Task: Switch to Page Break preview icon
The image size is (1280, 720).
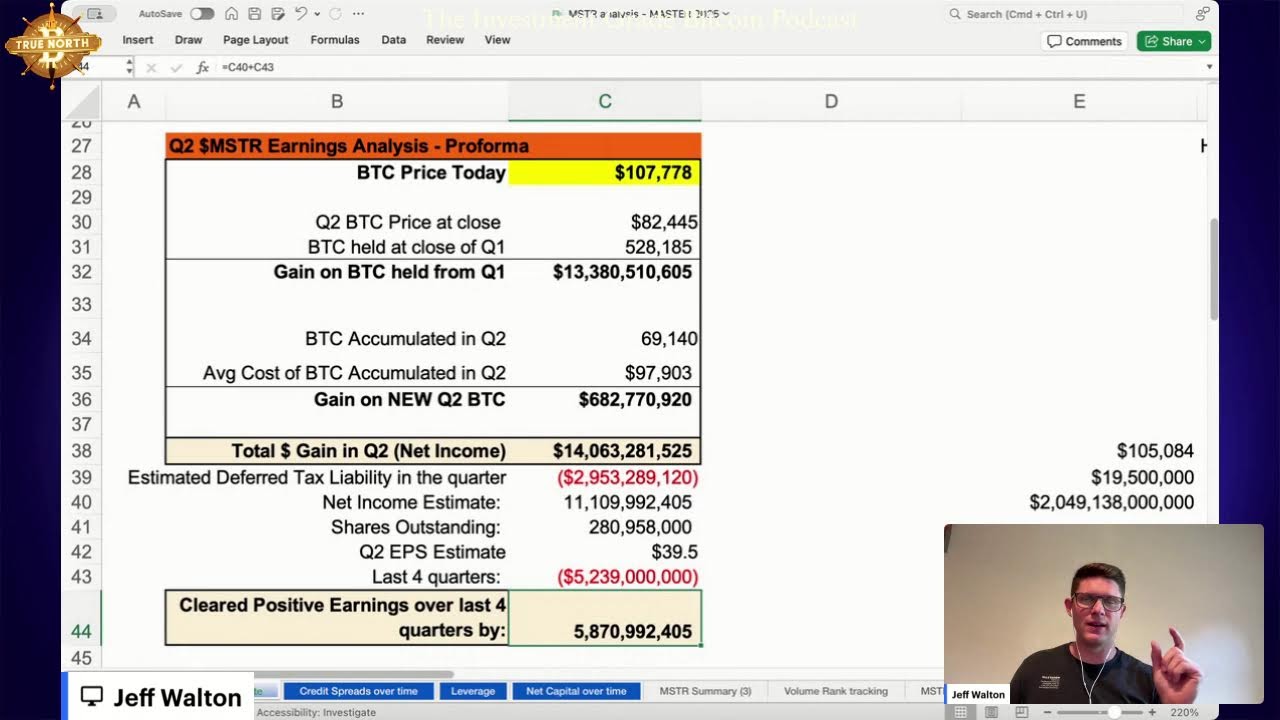Action: click(1021, 712)
